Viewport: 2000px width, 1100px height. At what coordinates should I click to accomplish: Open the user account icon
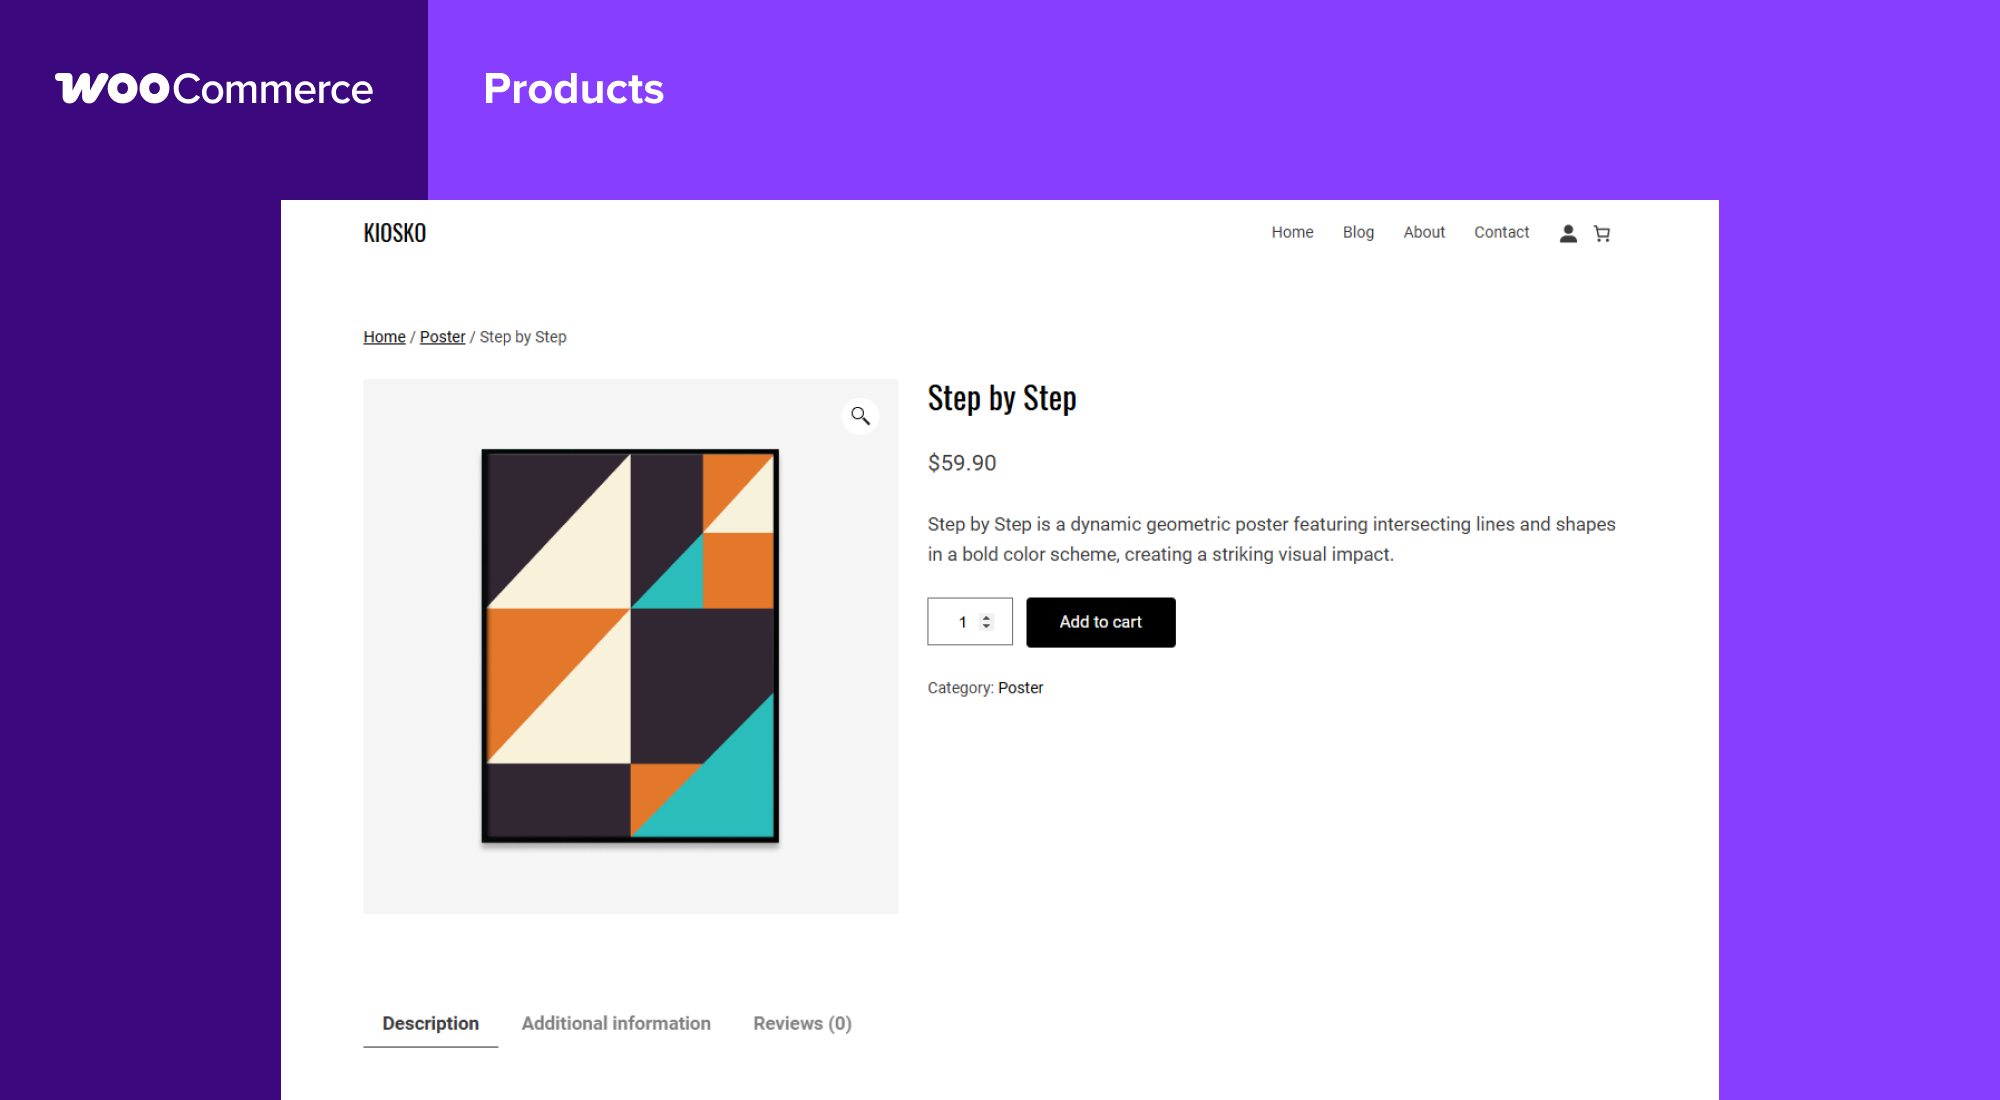click(x=1568, y=233)
